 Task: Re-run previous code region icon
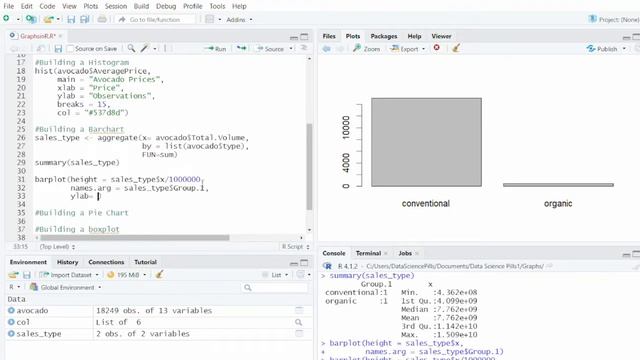click(241, 48)
